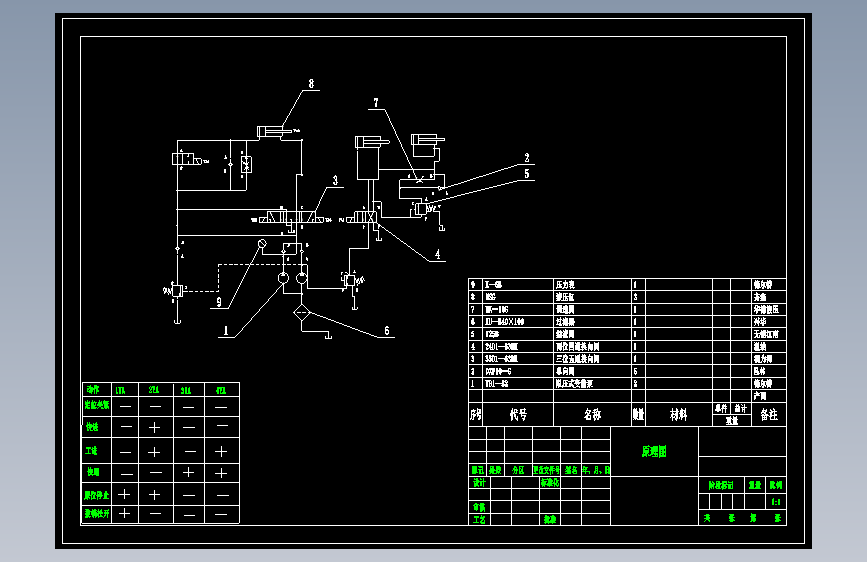Click the 1:1 scale value

coord(776,502)
